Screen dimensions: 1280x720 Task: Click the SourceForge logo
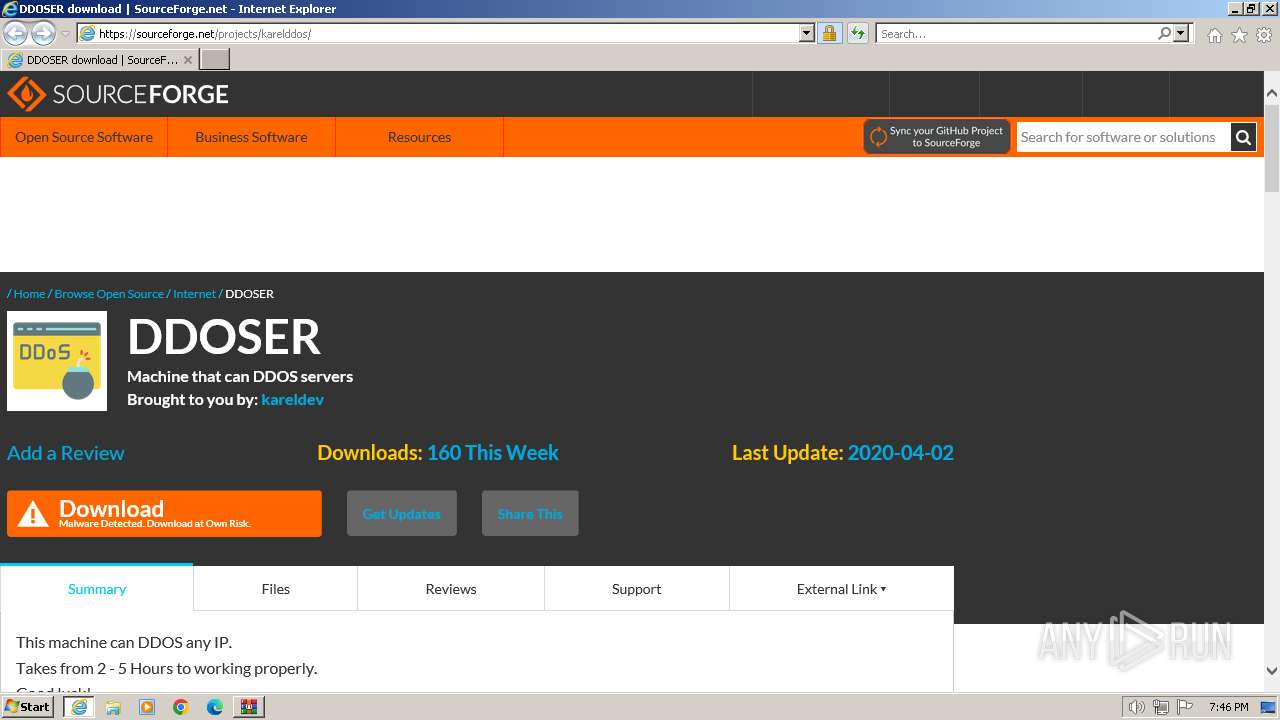click(118, 94)
